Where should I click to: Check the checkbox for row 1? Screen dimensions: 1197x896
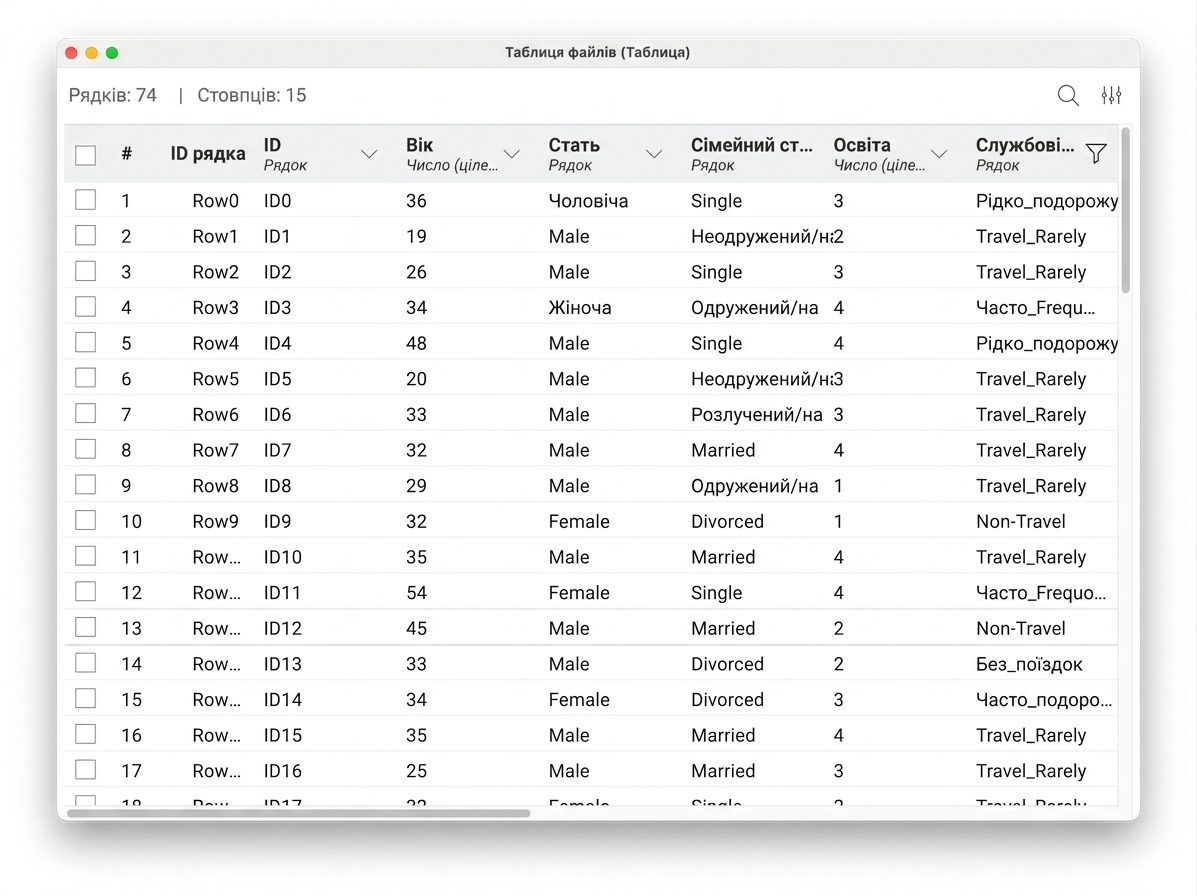86,200
